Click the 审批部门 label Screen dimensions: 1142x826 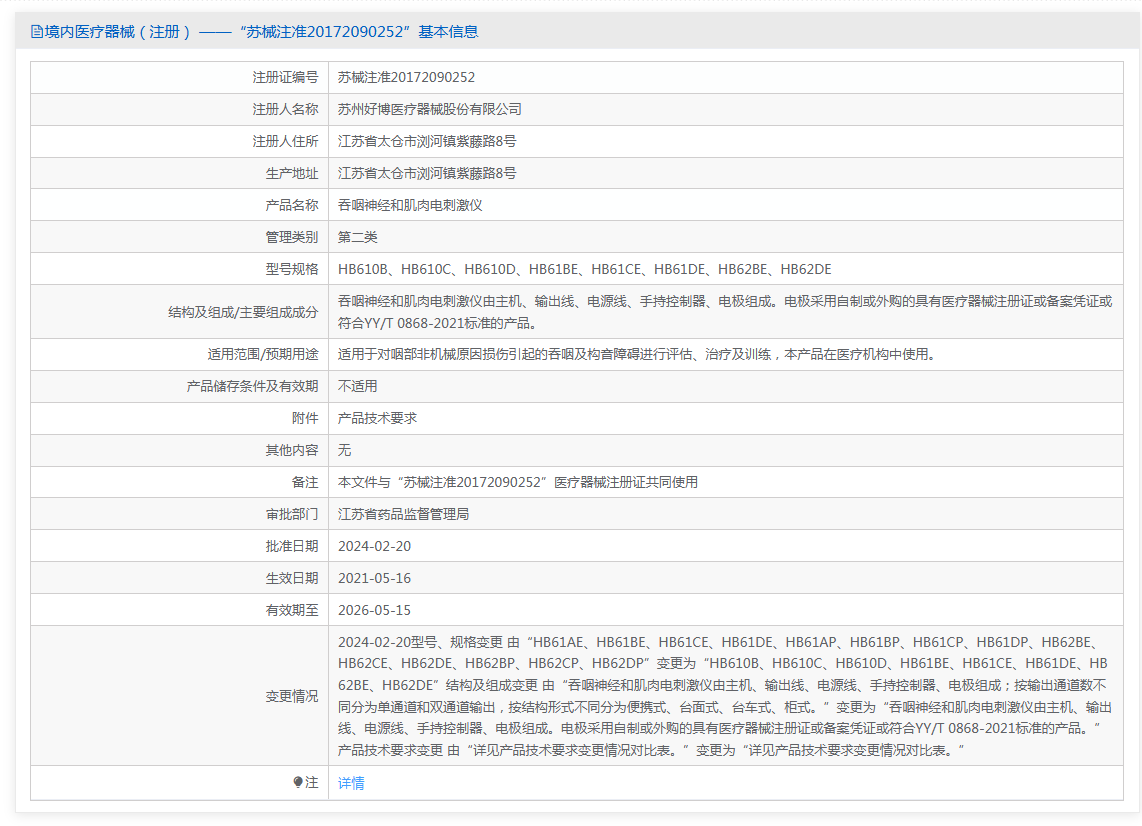pyautogui.click(x=292, y=515)
